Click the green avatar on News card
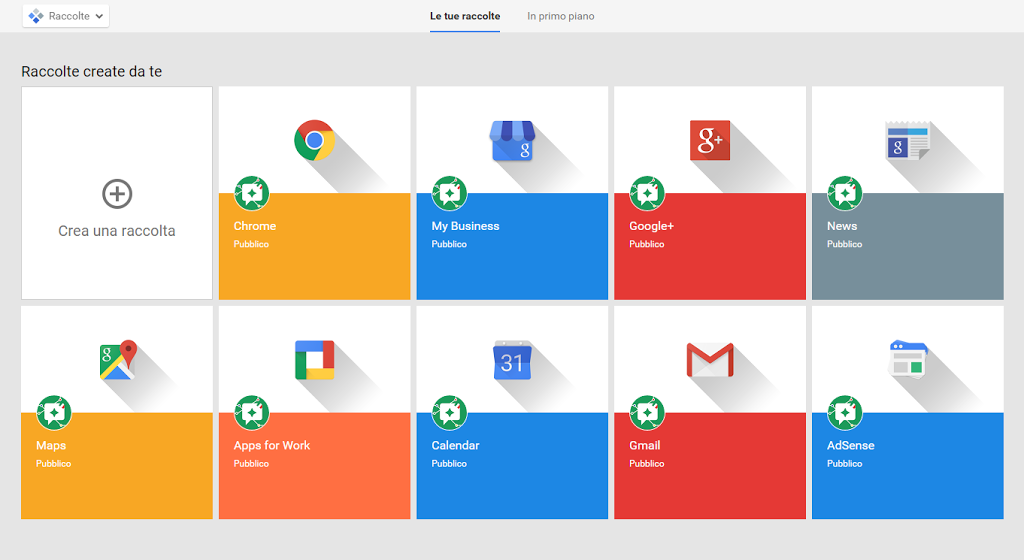Image resolution: width=1024 pixels, height=560 pixels. point(845,193)
